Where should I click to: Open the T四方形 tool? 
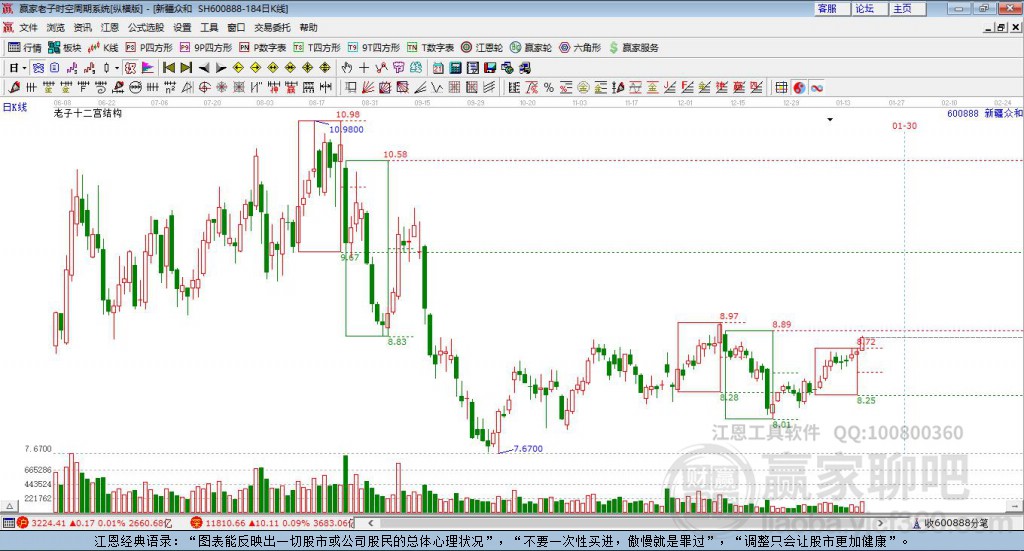317,48
